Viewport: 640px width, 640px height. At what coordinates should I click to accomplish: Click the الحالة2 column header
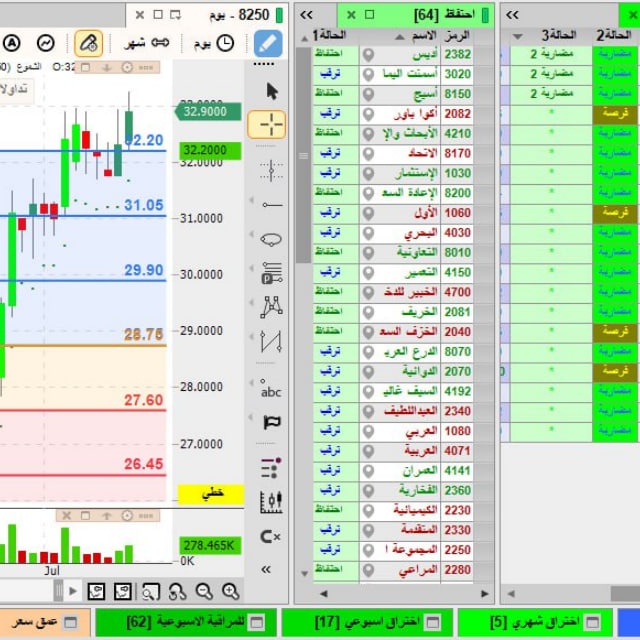pyautogui.click(x=614, y=36)
